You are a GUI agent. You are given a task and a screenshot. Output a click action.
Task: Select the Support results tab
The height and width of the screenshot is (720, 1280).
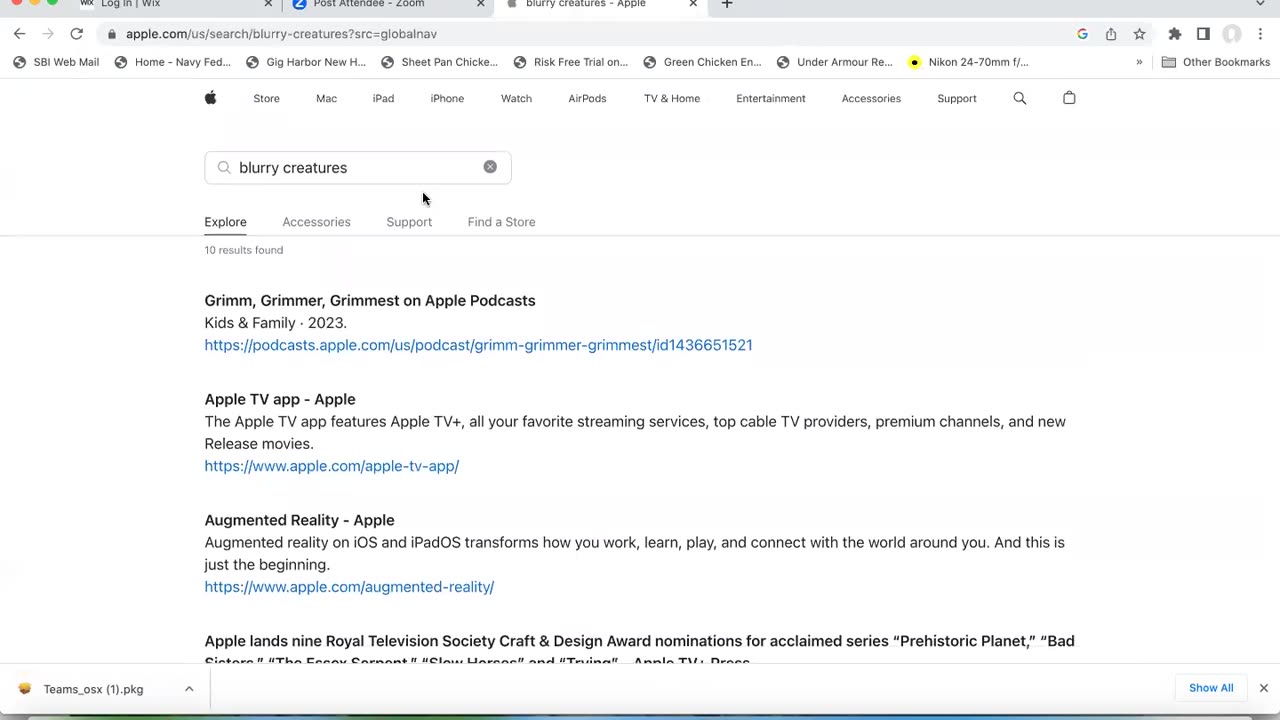pyautogui.click(x=409, y=222)
